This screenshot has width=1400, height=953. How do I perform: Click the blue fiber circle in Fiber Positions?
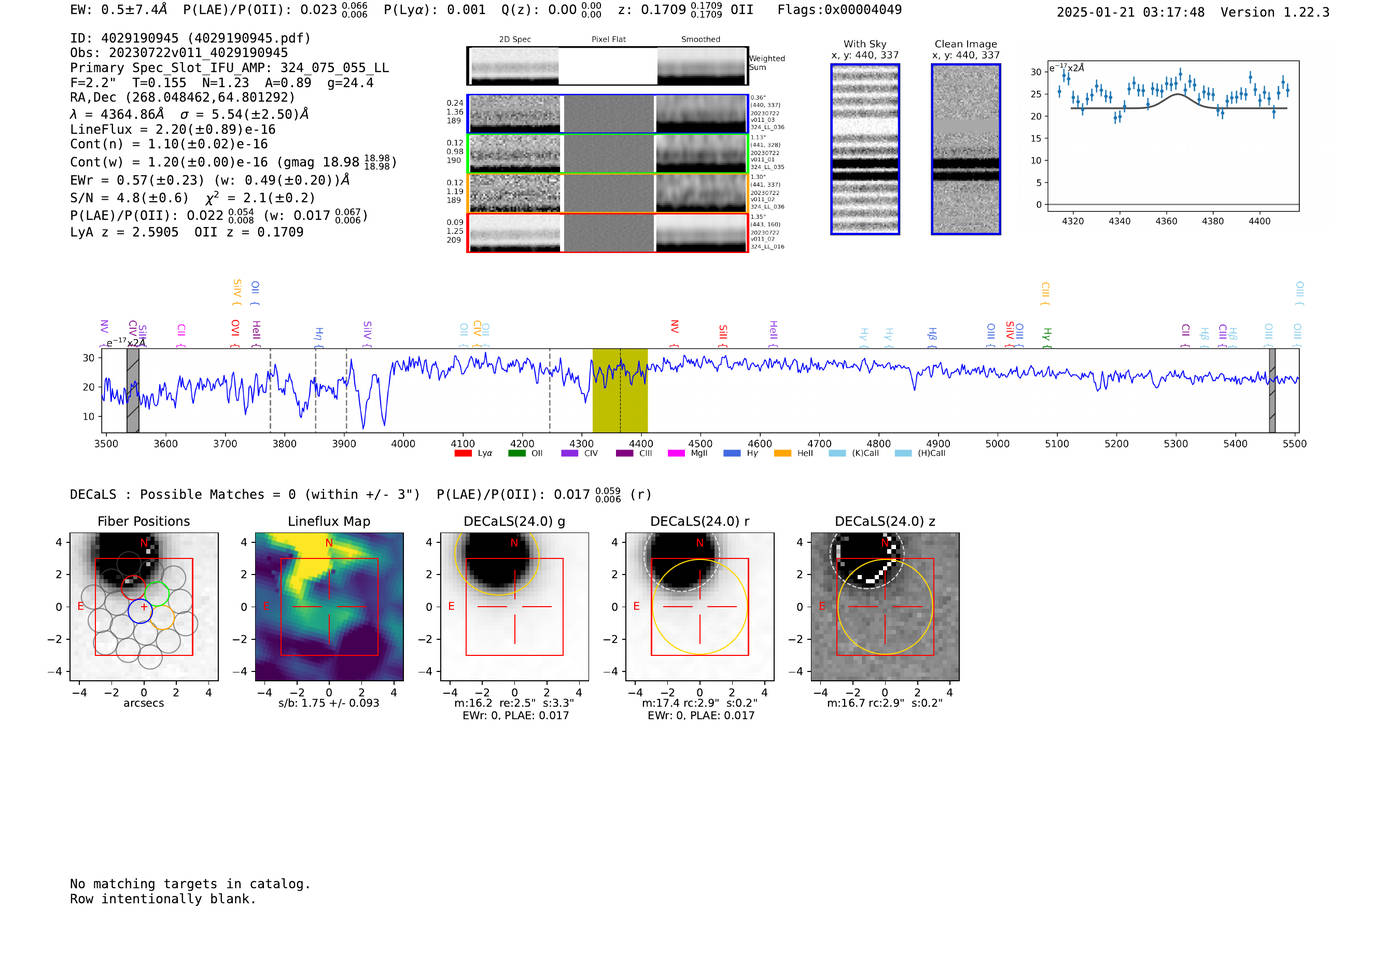pyautogui.click(x=141, y=611)
